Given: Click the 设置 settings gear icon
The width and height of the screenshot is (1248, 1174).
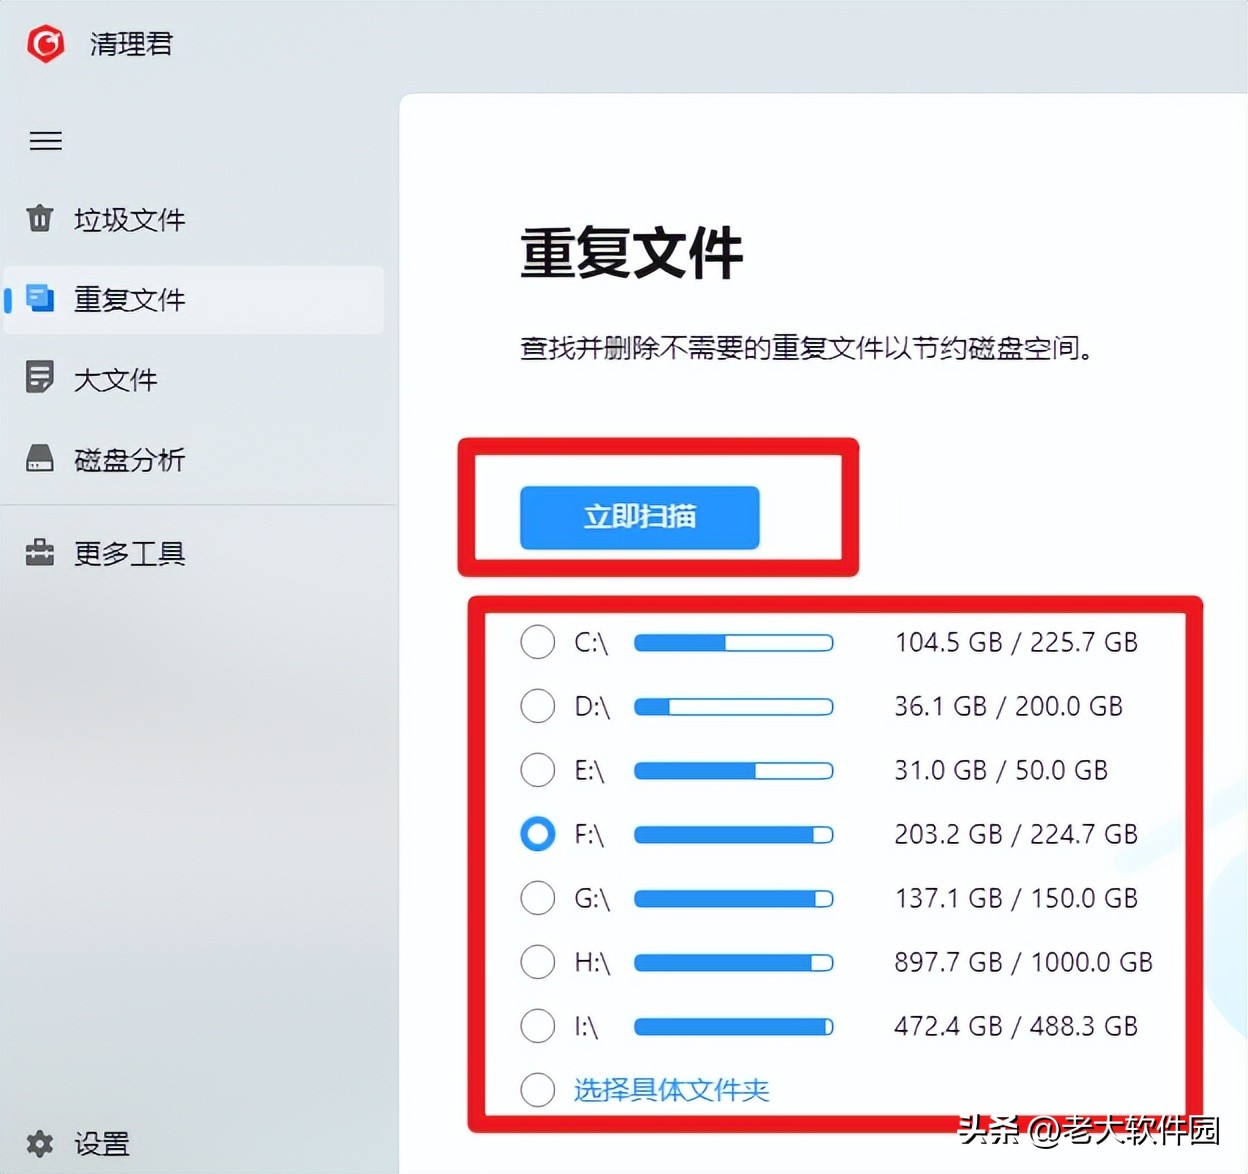Looking at the screenshot, I should click(39, 1144).
